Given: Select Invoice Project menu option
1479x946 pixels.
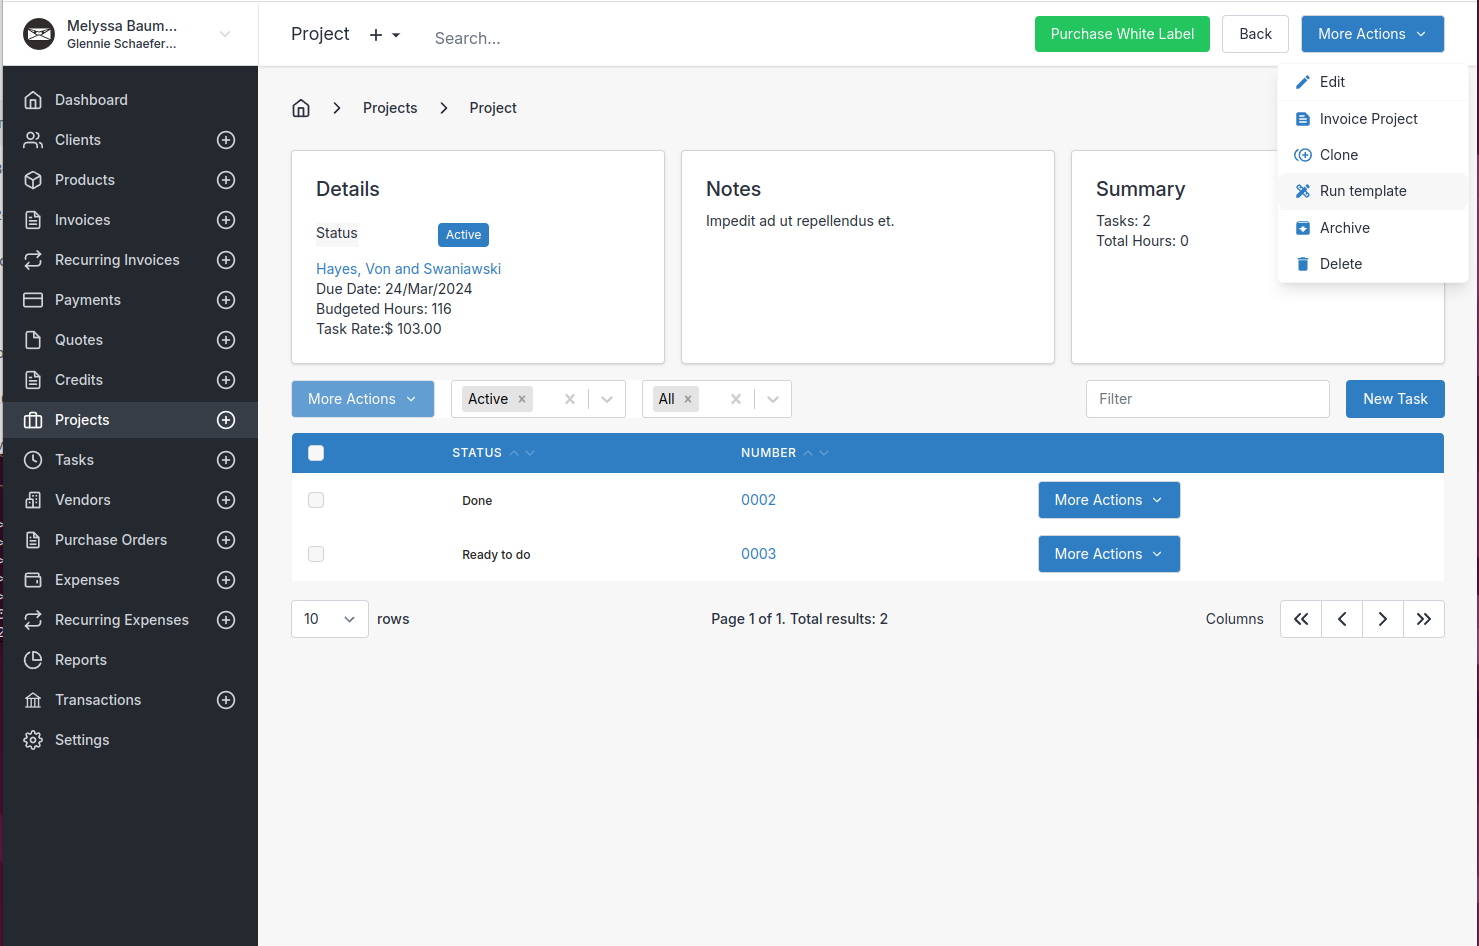Looking at the screenshot, I should (x=1368, y=119).
